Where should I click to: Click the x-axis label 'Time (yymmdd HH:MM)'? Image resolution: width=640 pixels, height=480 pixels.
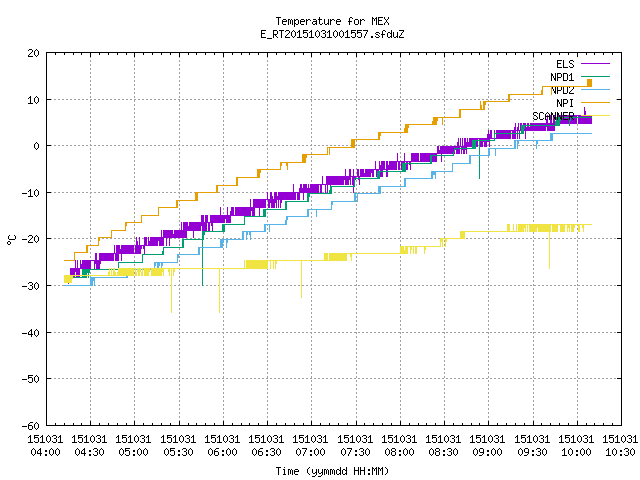pos(332,471)
